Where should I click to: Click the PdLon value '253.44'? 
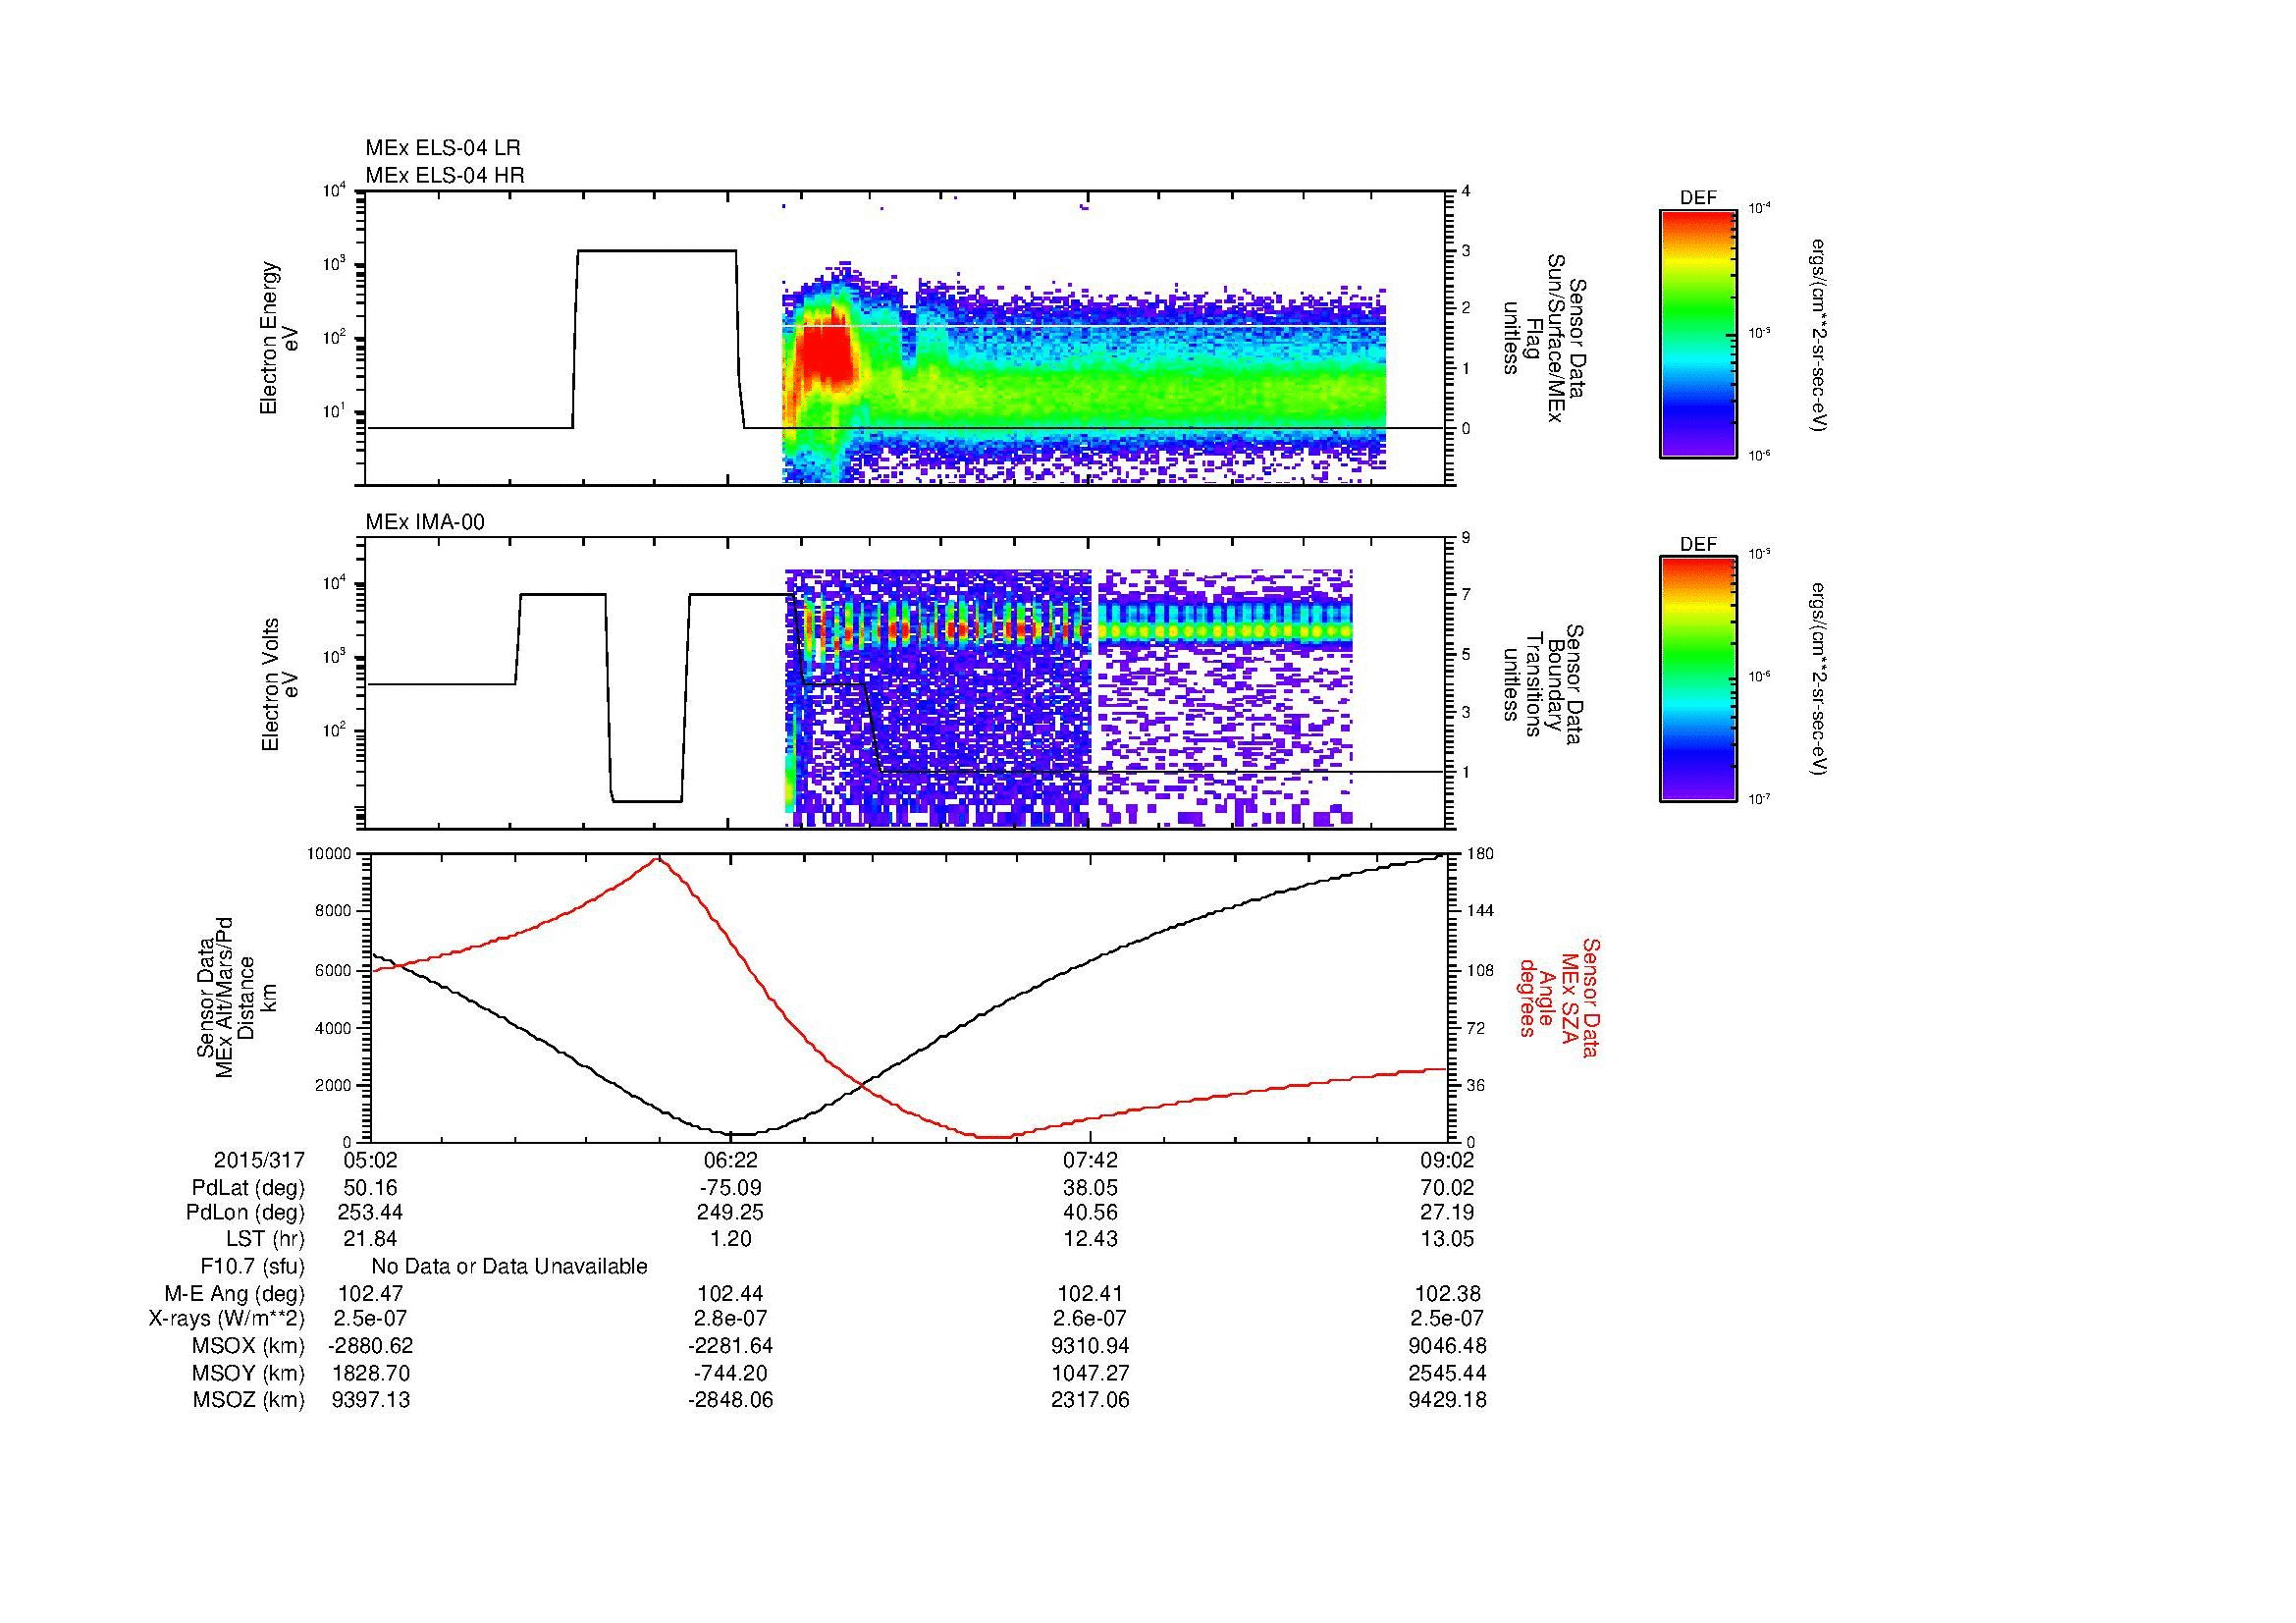[370, 1213]
